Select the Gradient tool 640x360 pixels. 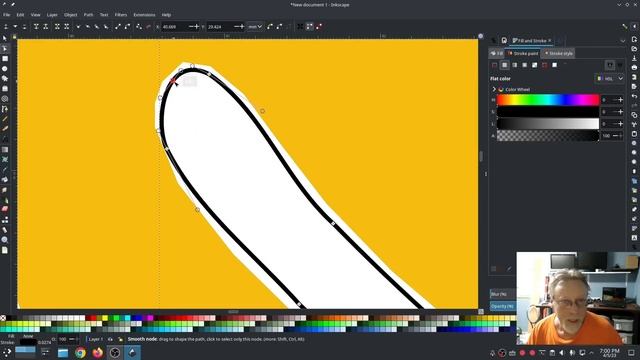[x=4, y=149]
